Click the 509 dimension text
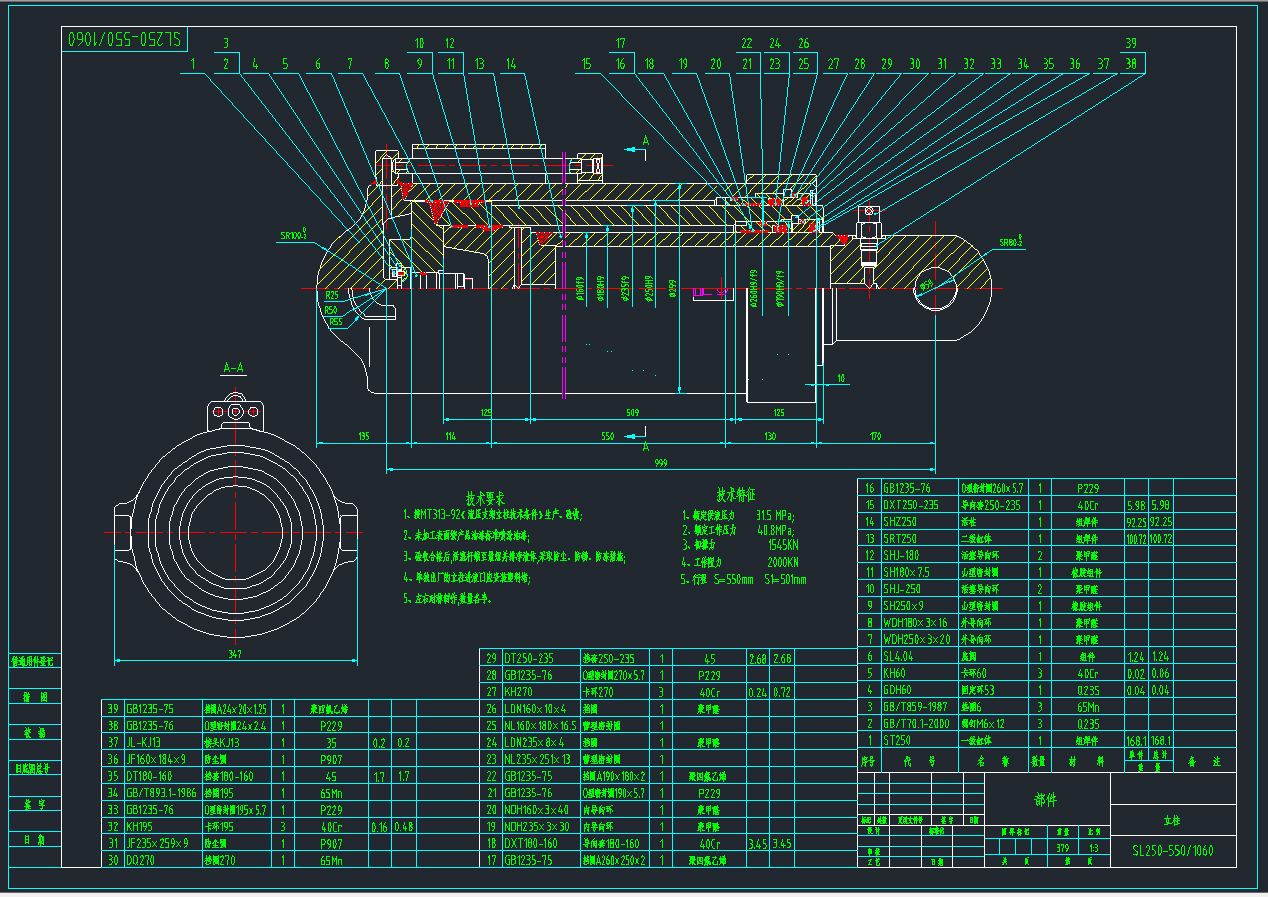 click(631, 411)
